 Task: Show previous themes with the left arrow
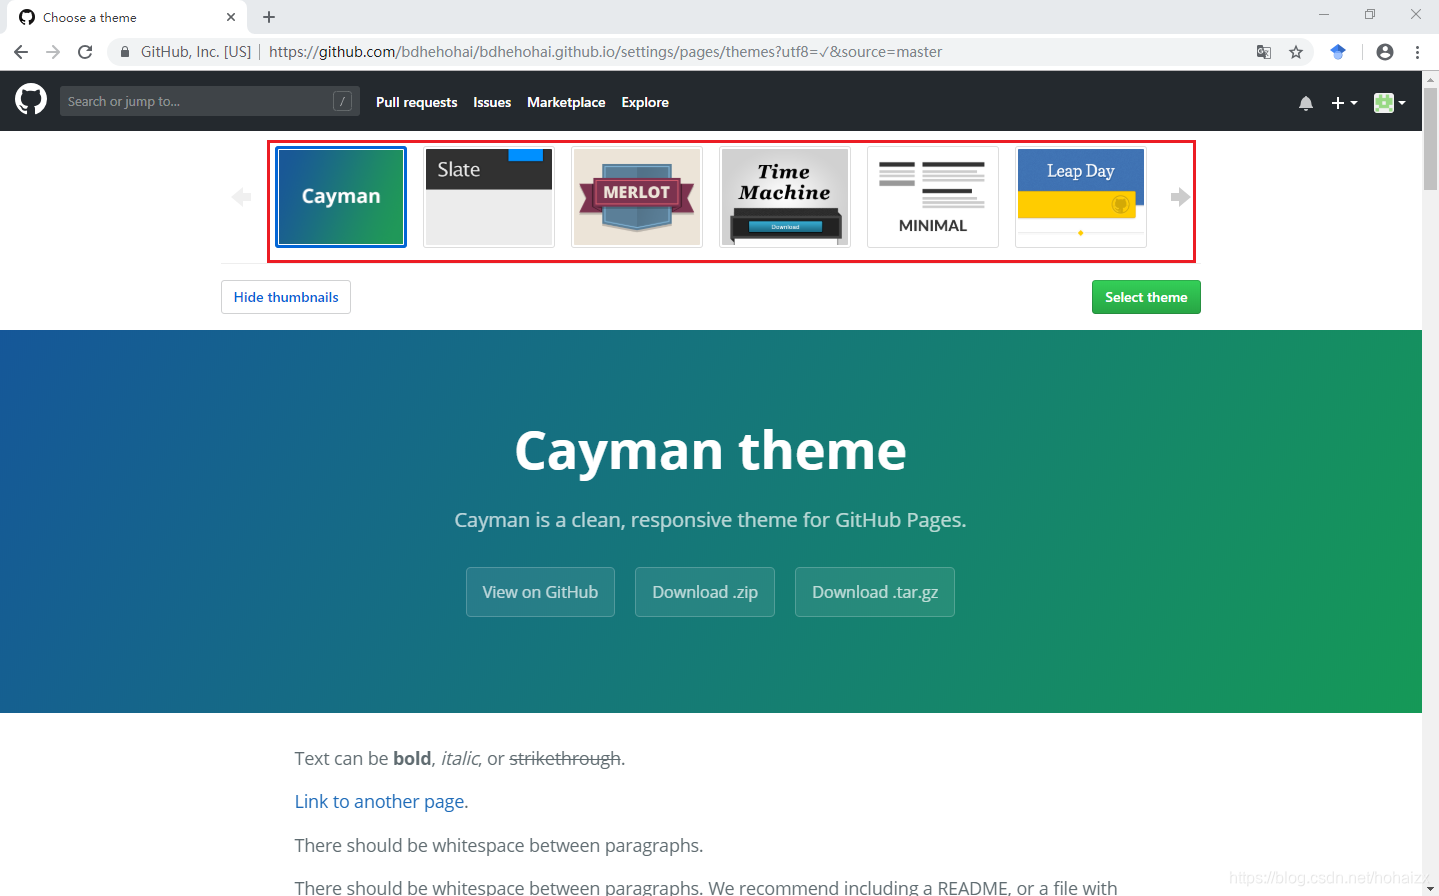tap(241, 197)
